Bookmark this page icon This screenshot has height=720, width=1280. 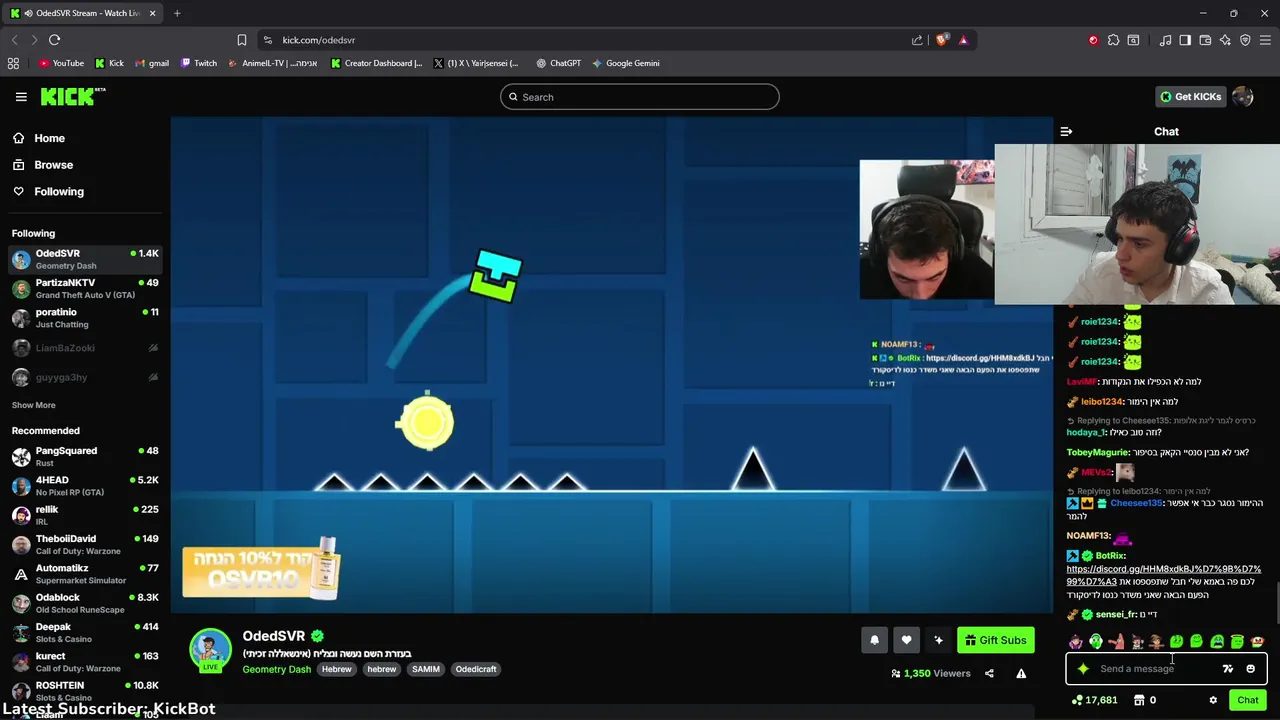(241, 40)
